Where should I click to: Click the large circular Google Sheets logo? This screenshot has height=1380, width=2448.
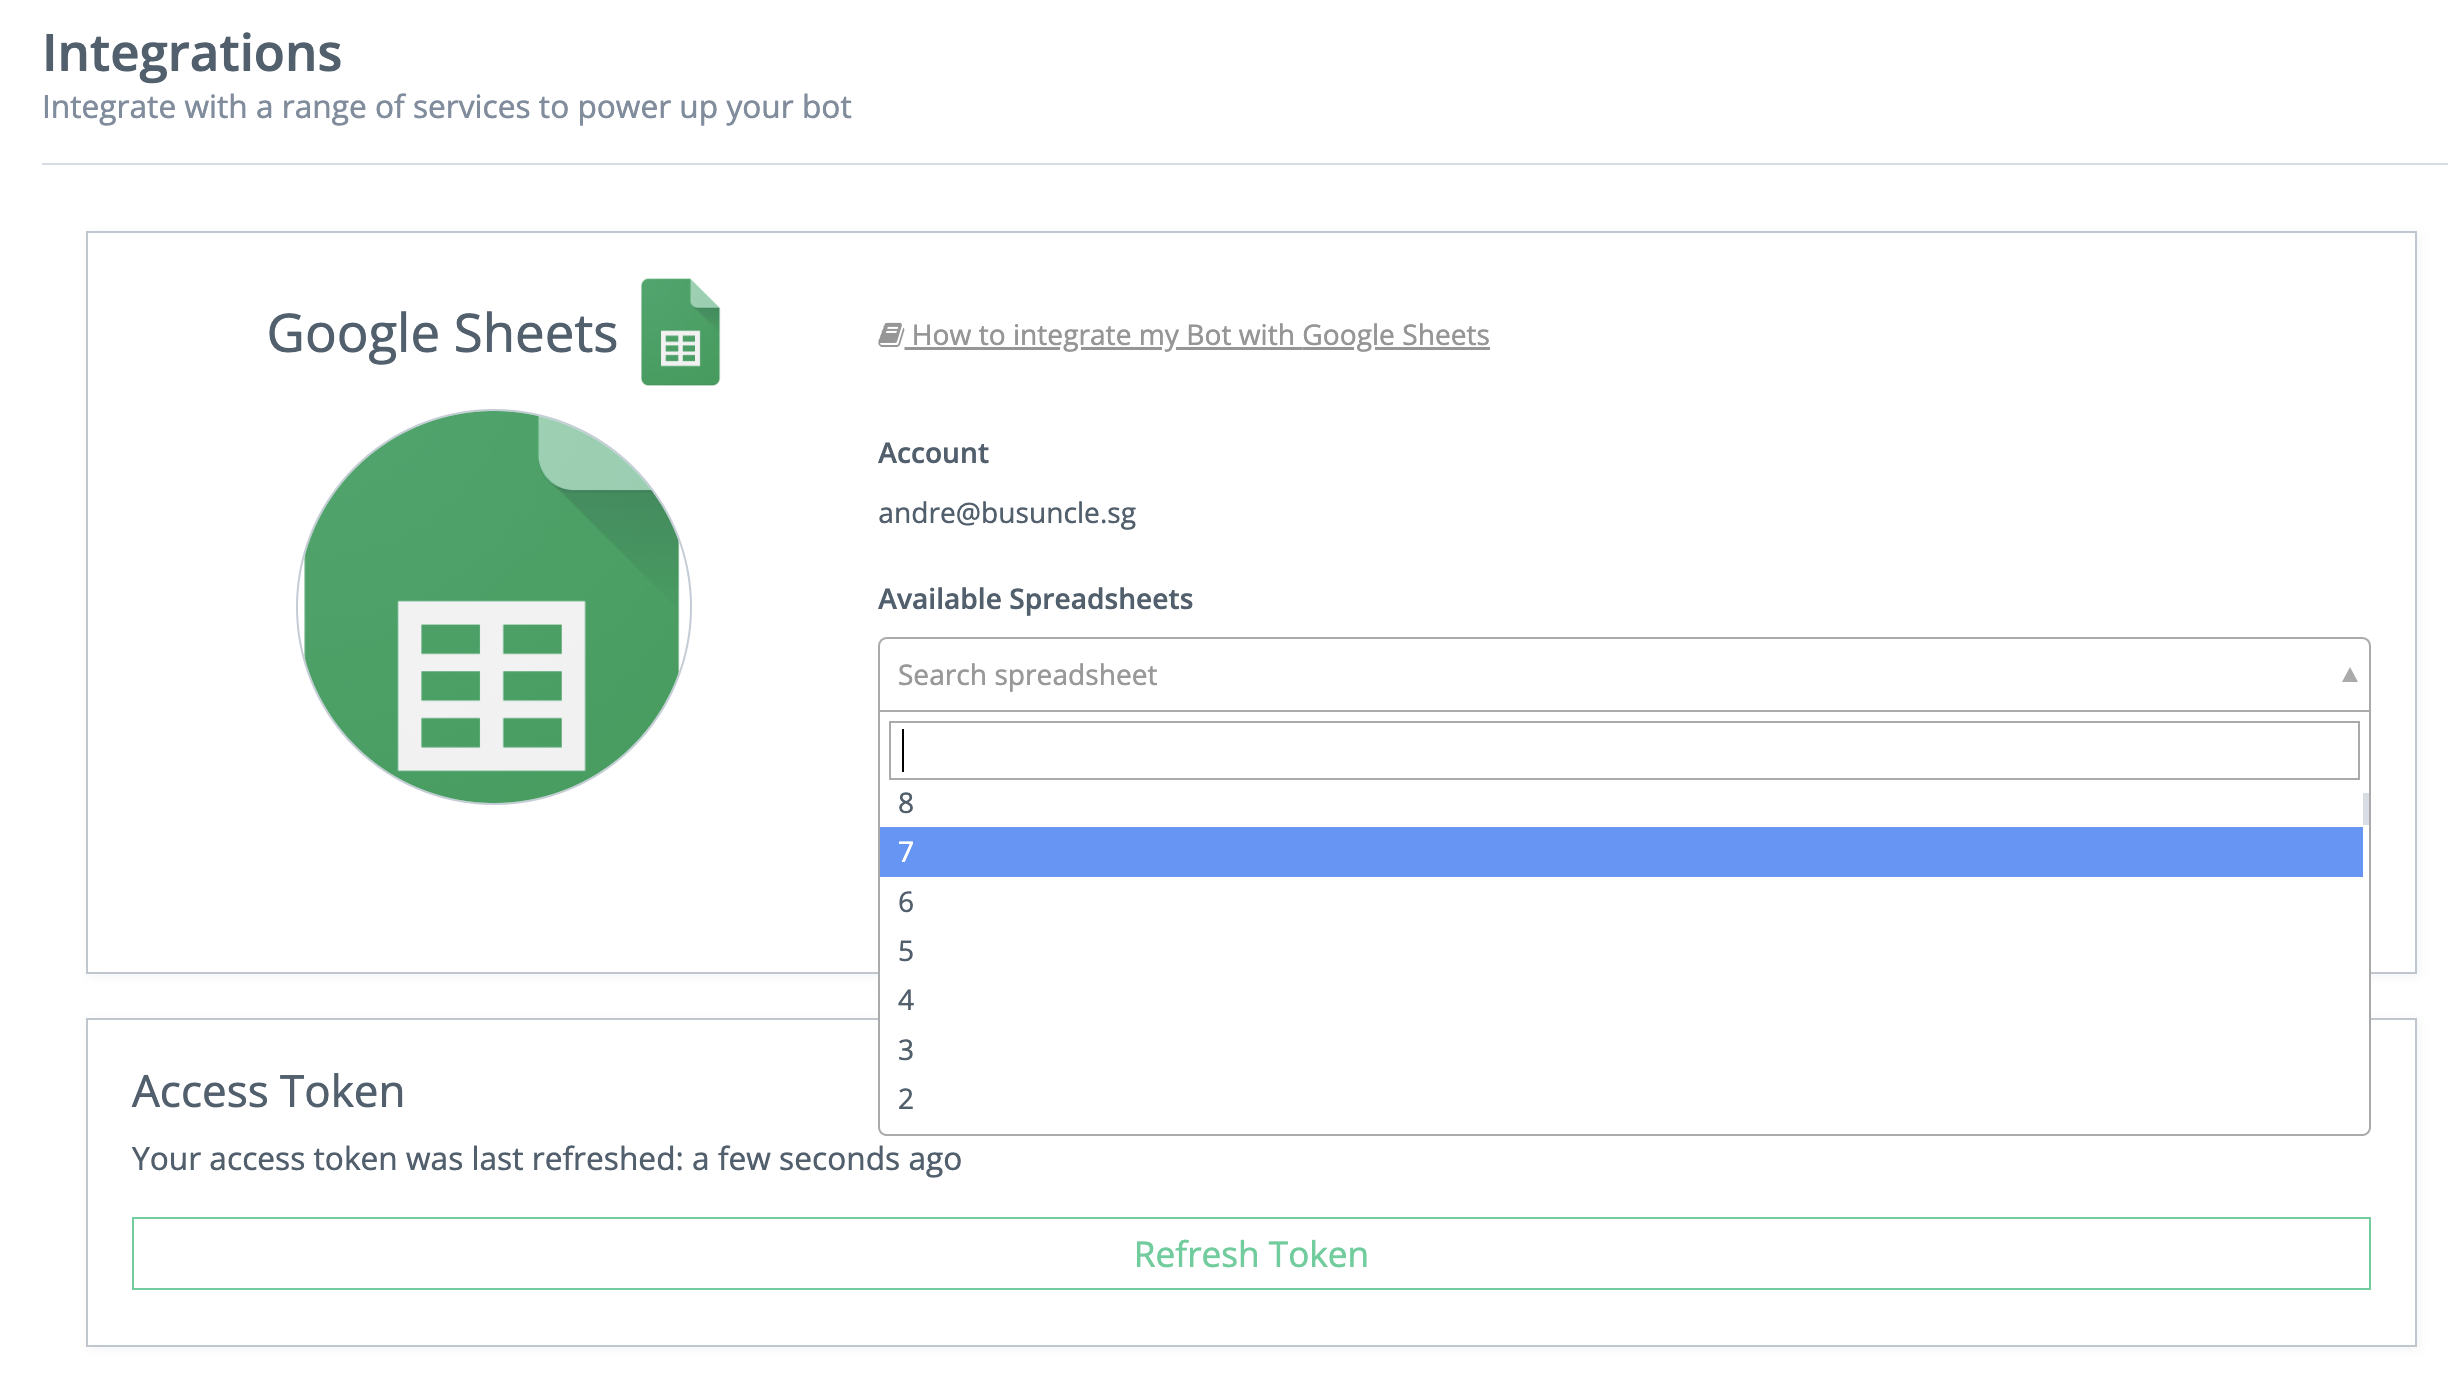click(494, 606)
